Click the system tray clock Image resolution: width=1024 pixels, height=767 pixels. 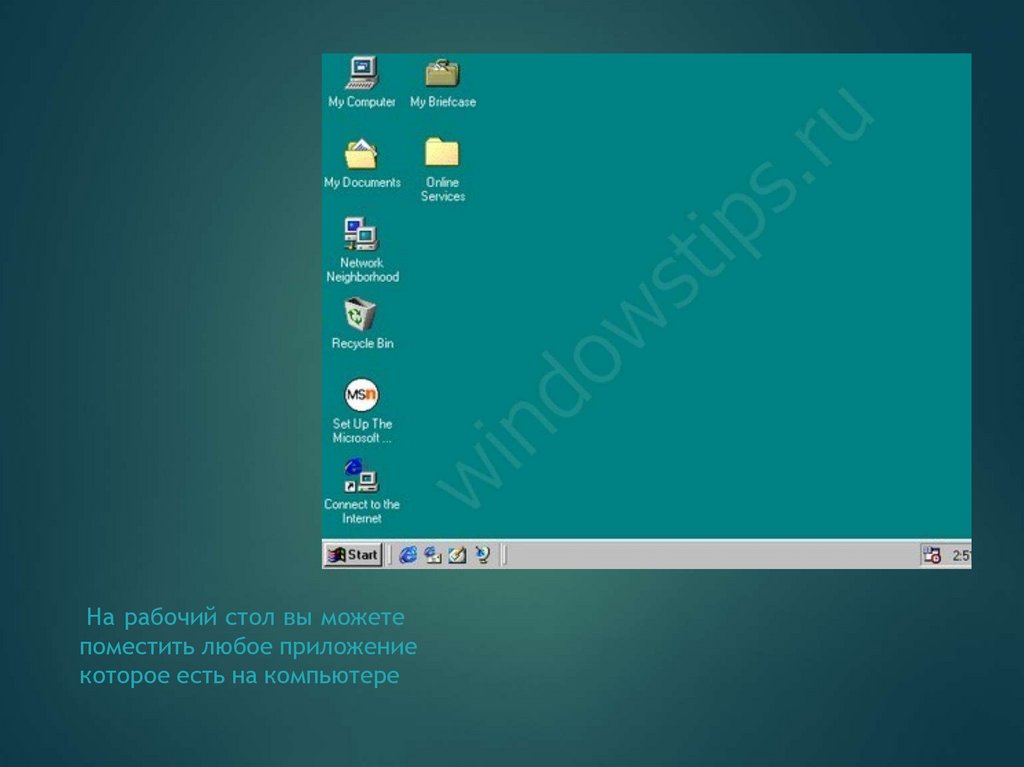tap(960, 555)
